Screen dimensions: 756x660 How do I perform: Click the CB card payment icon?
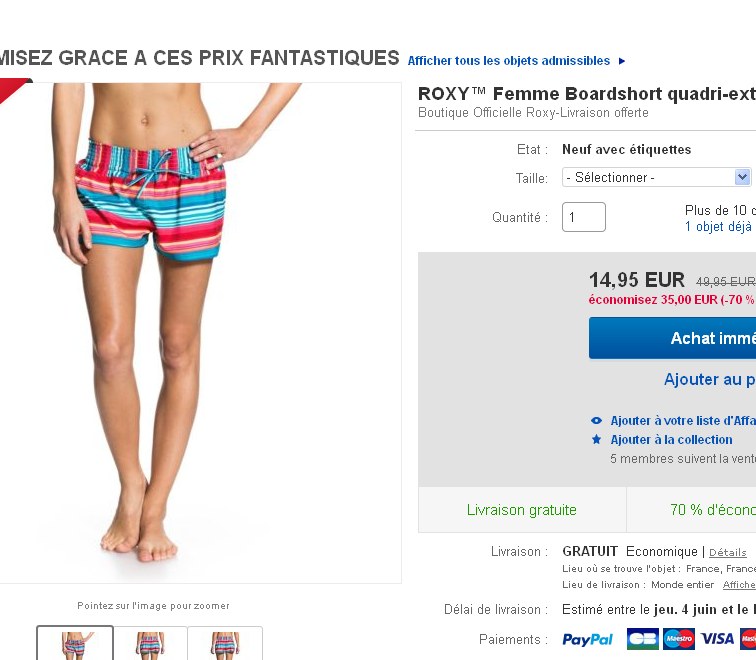(x=642, y=639)
